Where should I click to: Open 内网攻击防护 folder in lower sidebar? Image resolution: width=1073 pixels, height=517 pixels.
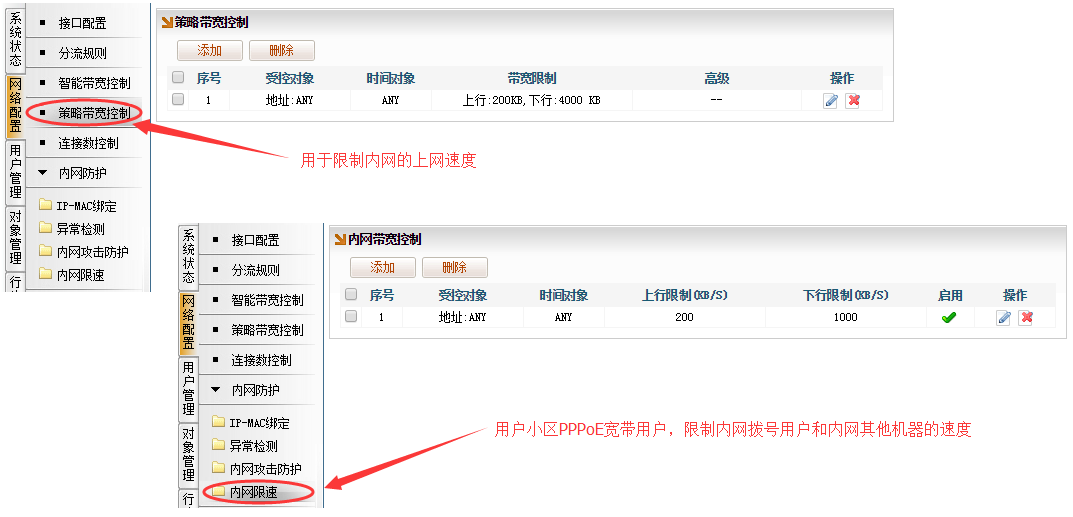coord(257,468)
